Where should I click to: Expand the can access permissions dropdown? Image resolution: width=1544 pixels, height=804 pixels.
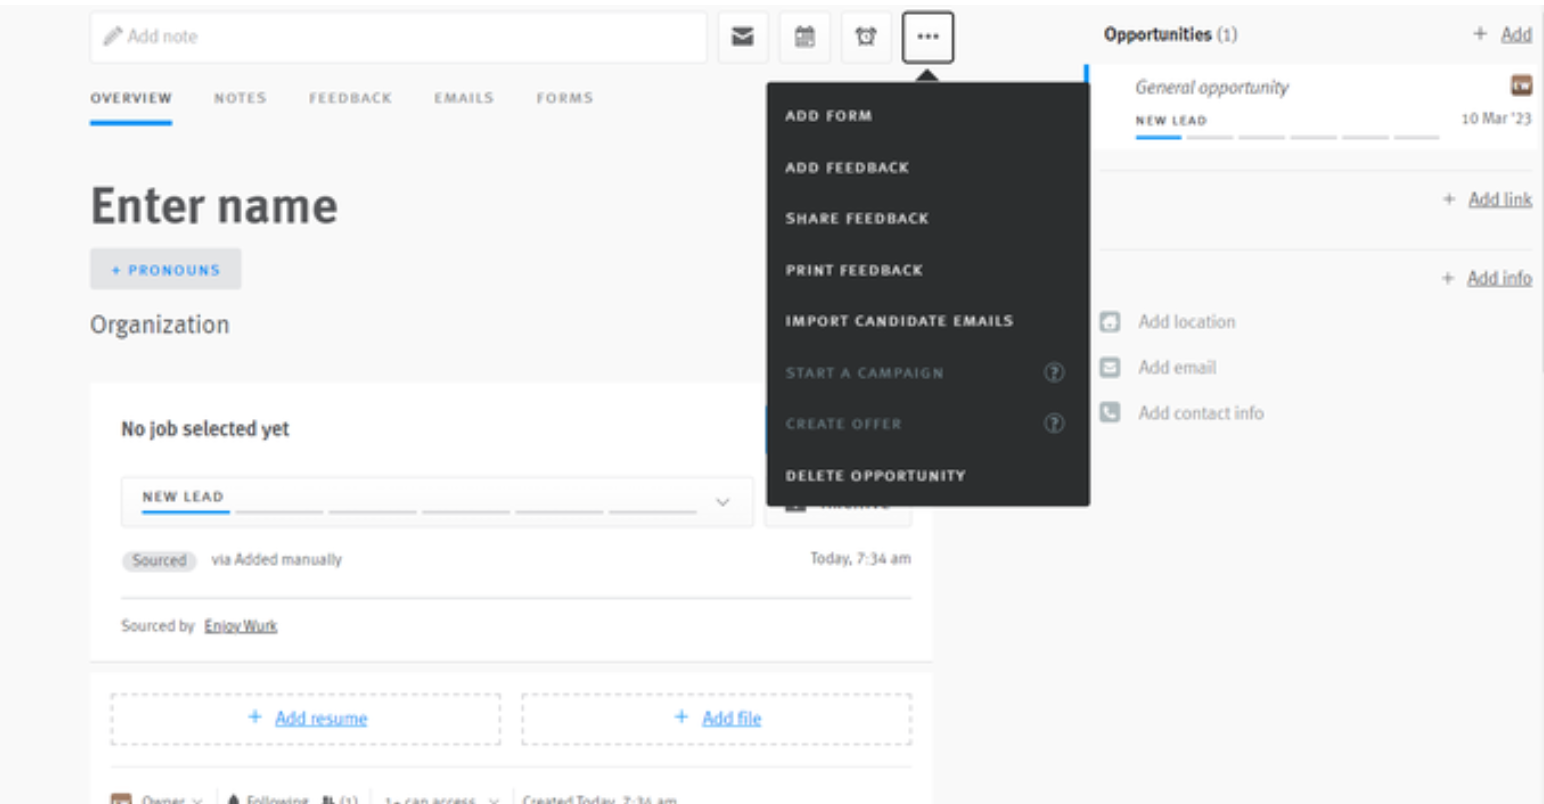(x=438, y=799)
